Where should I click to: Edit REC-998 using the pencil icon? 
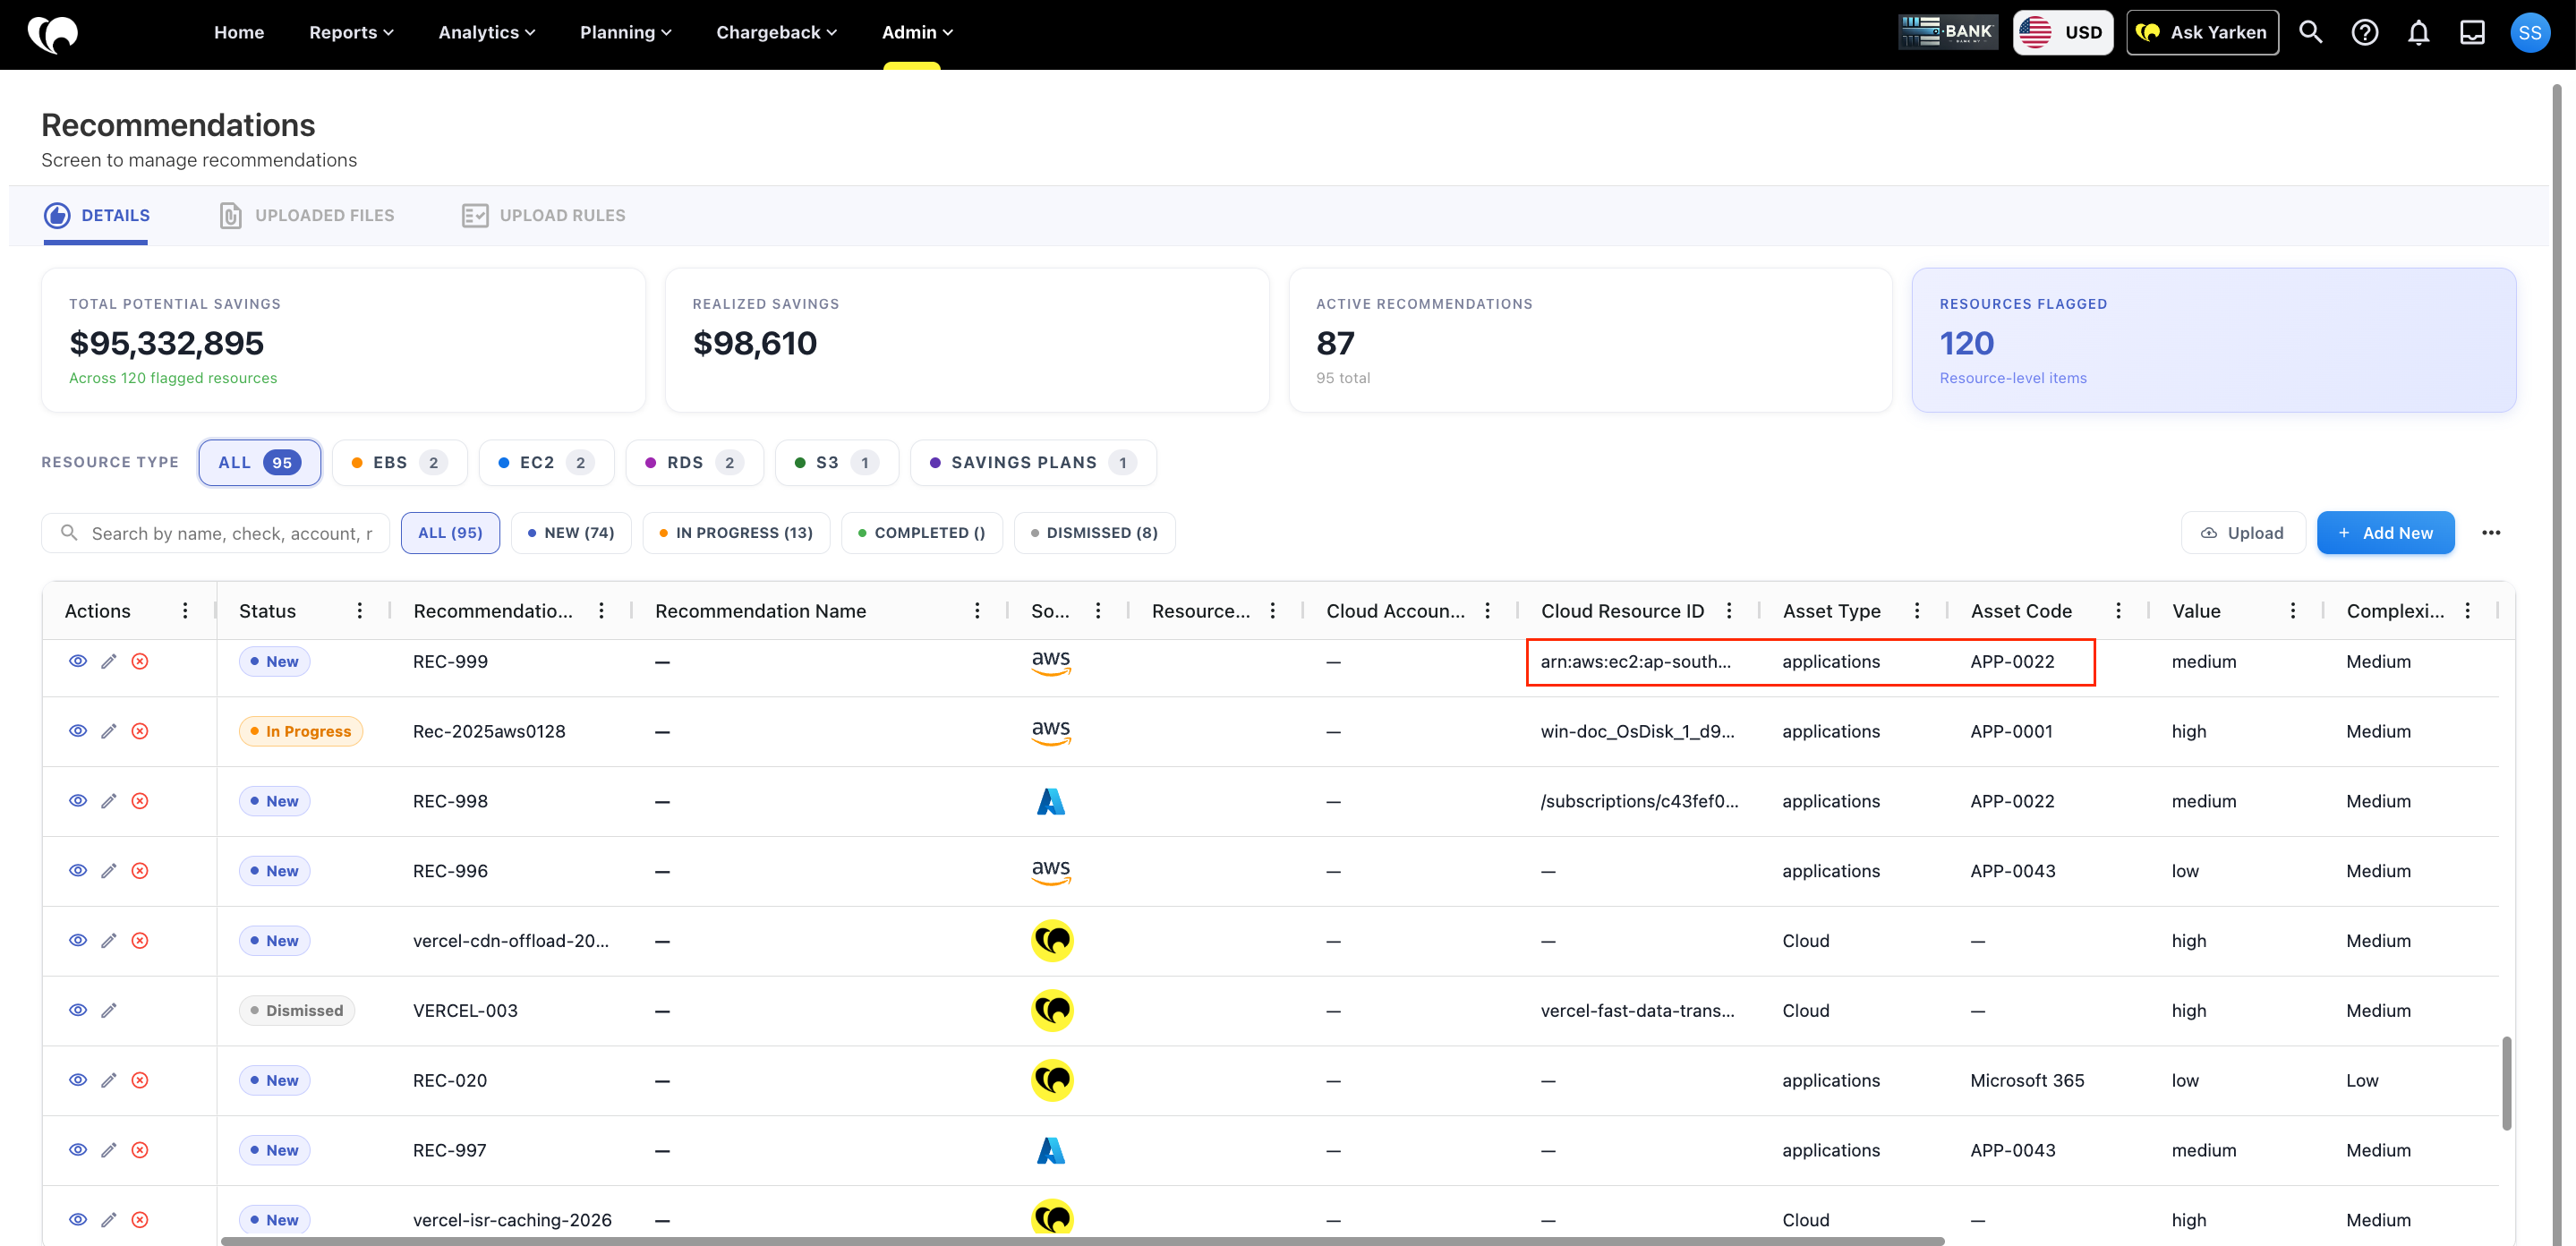click(109, 802)
